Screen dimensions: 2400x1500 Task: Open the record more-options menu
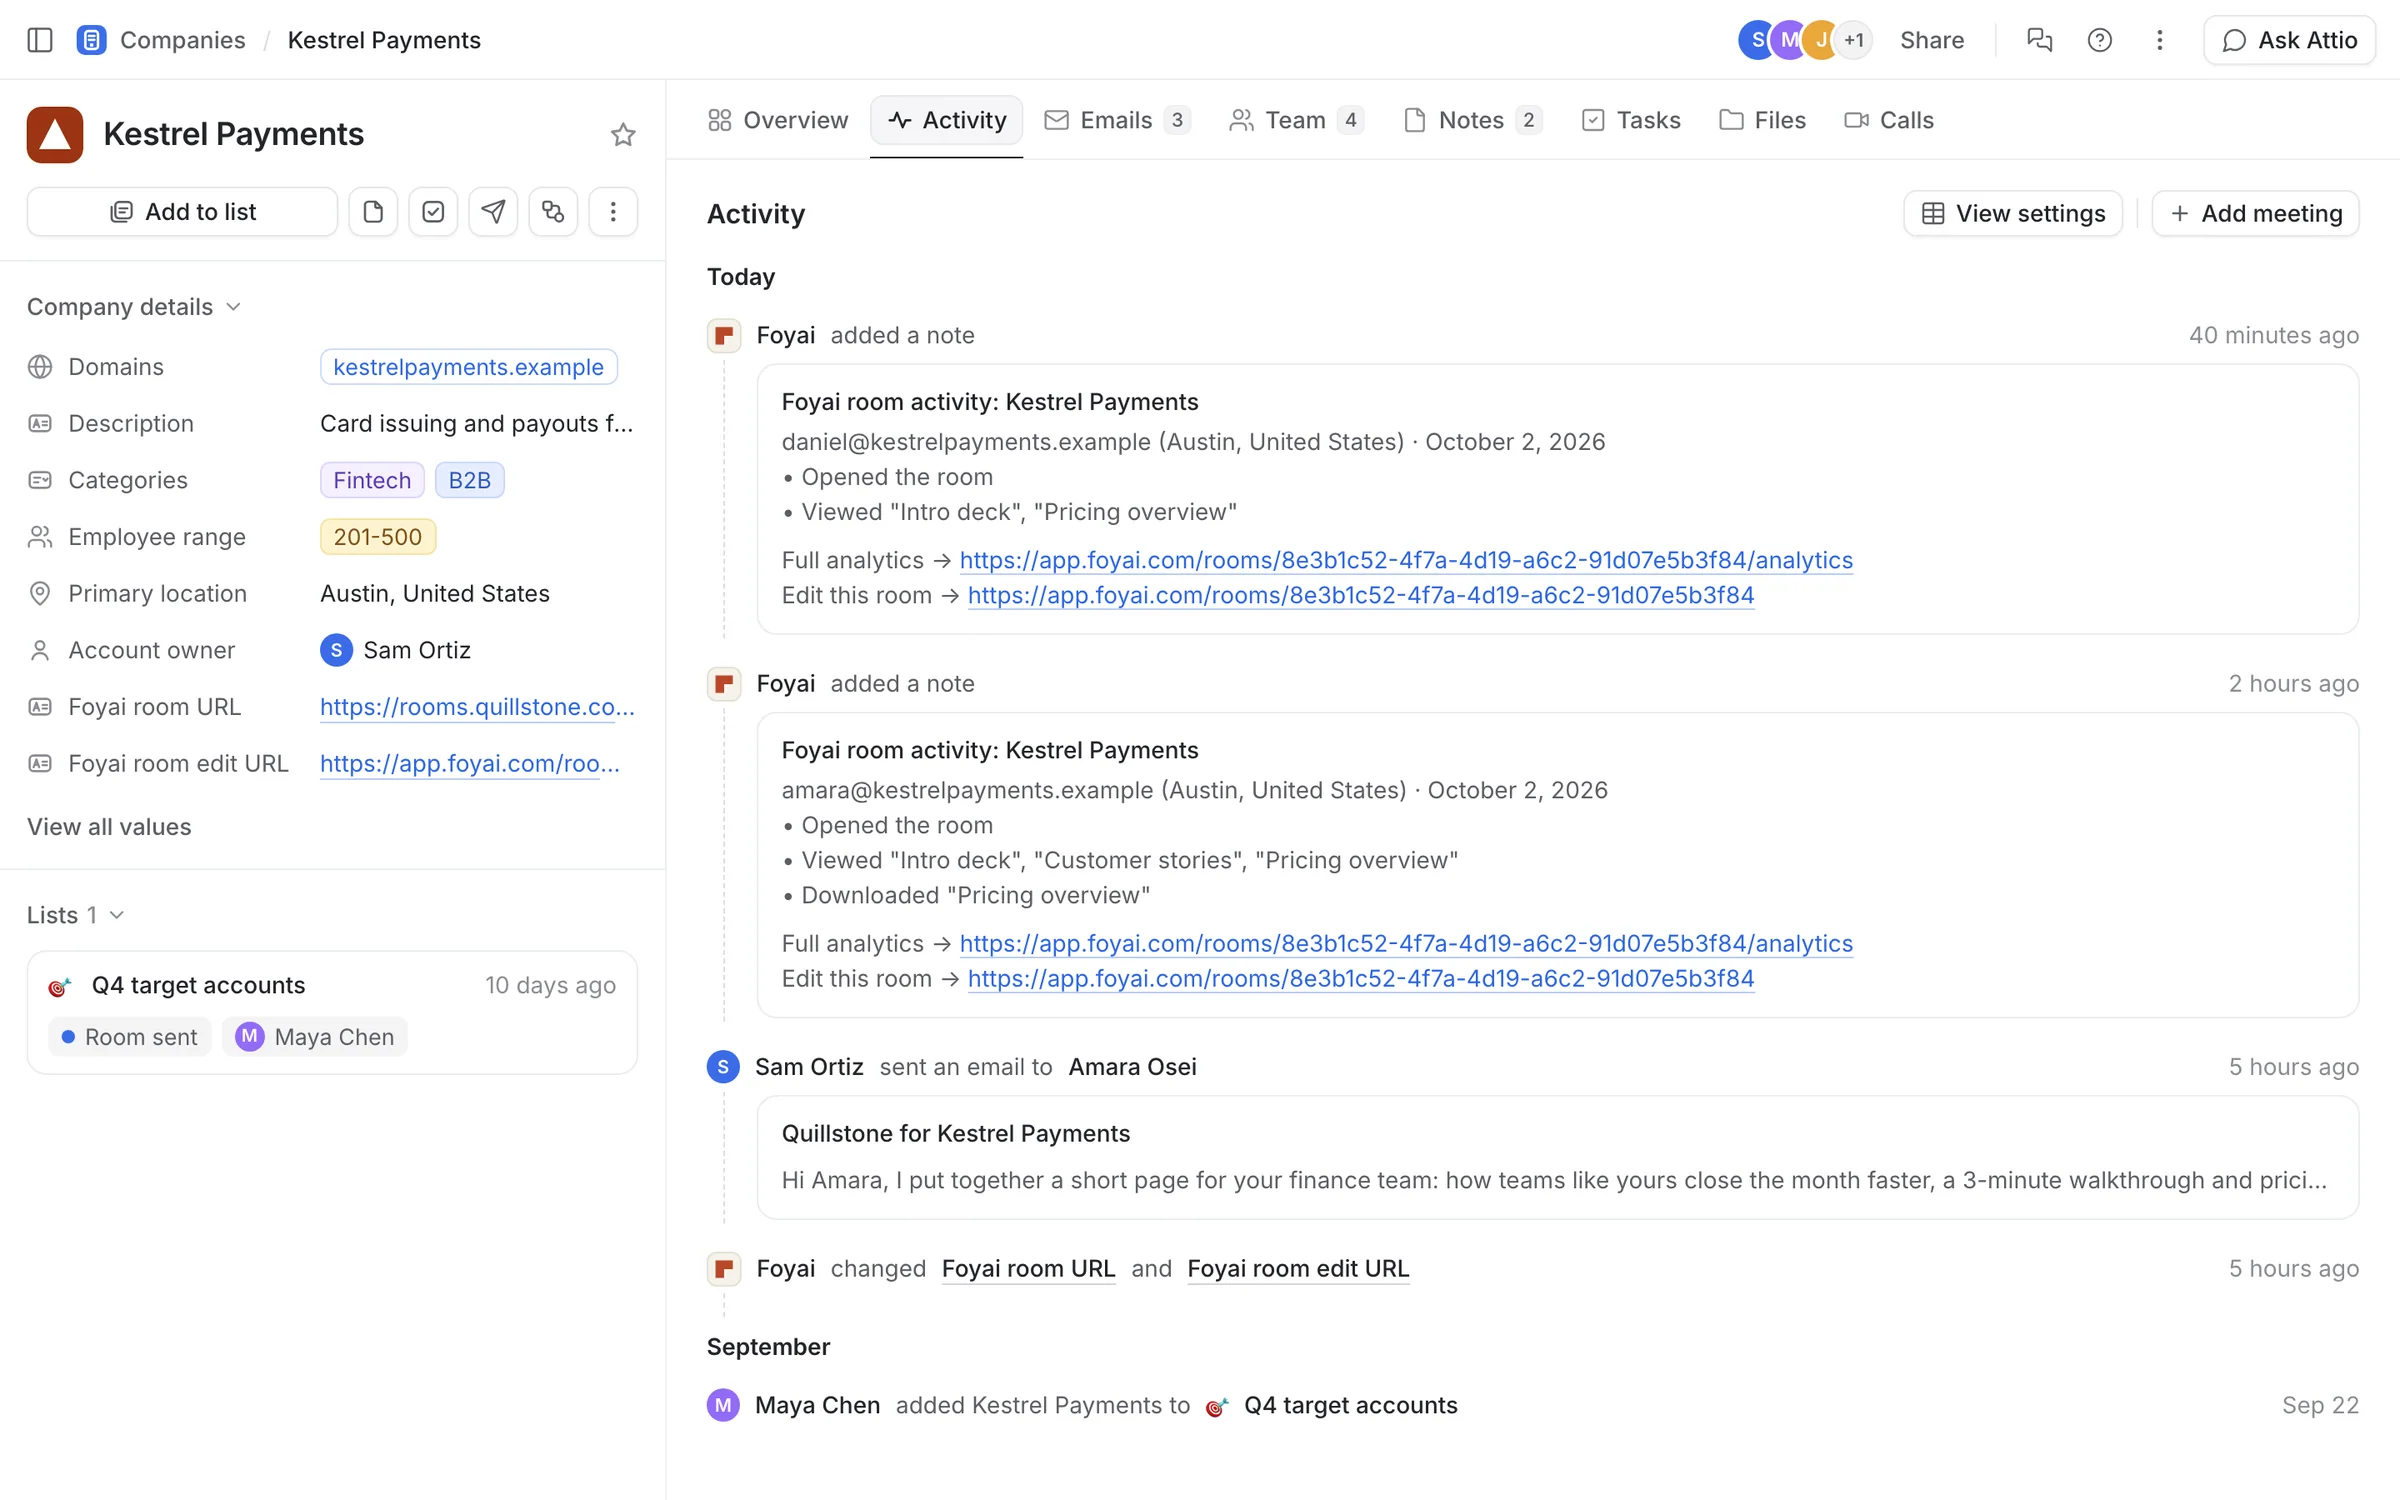613,212
